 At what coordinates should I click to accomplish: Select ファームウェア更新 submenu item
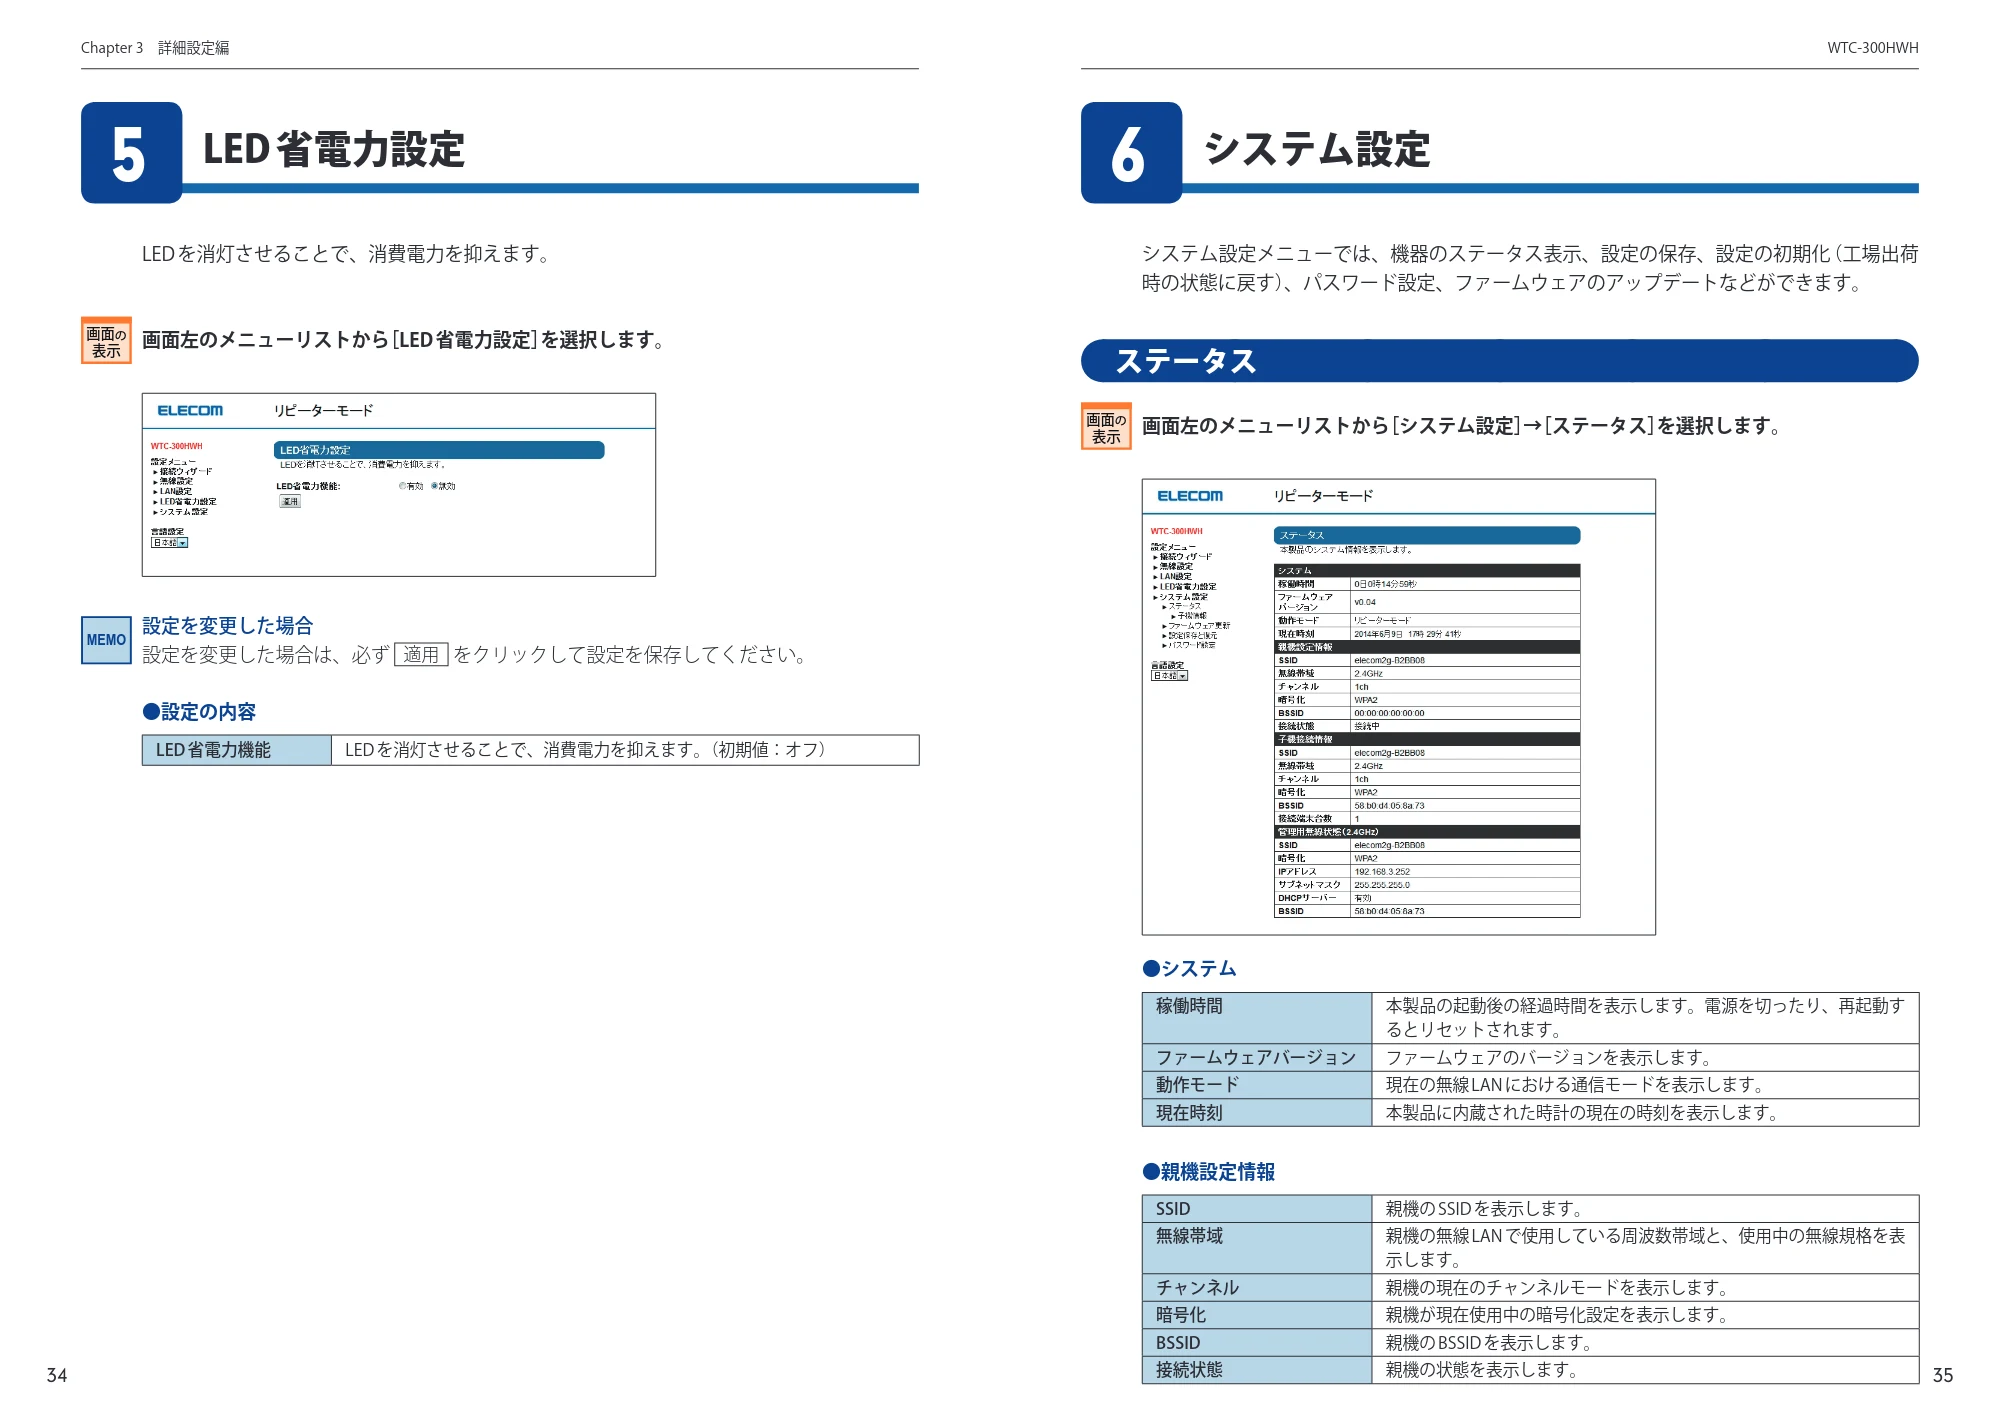[1199, 626]
